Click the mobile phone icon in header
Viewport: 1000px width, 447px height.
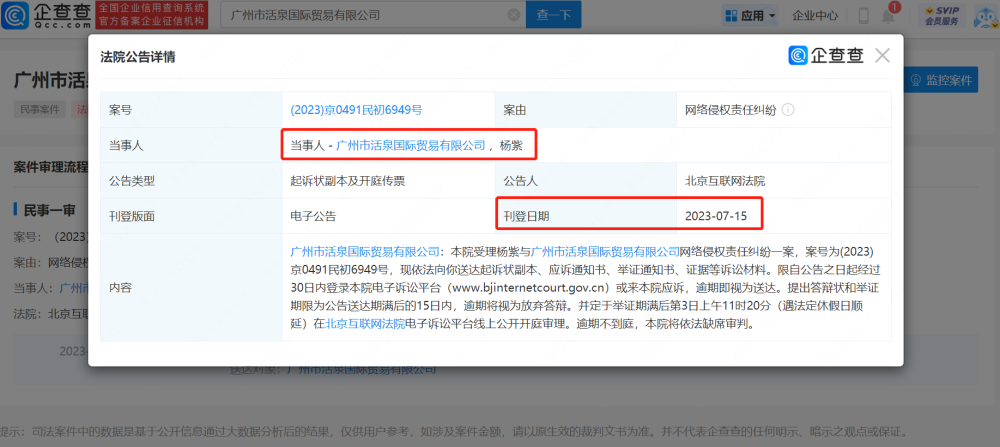864,15
